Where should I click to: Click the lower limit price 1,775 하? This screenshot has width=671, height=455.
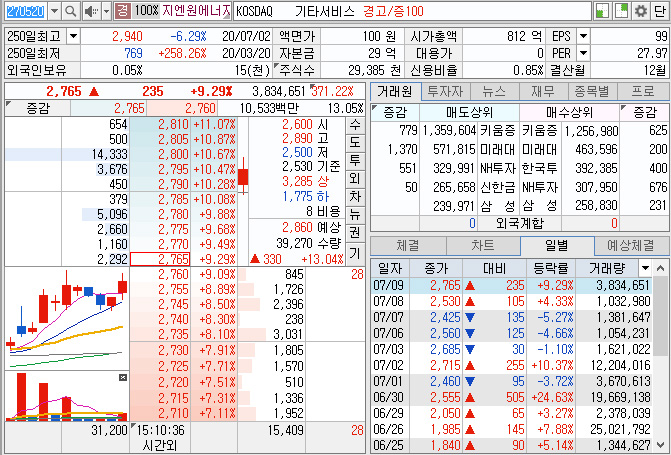coord(305,196)
